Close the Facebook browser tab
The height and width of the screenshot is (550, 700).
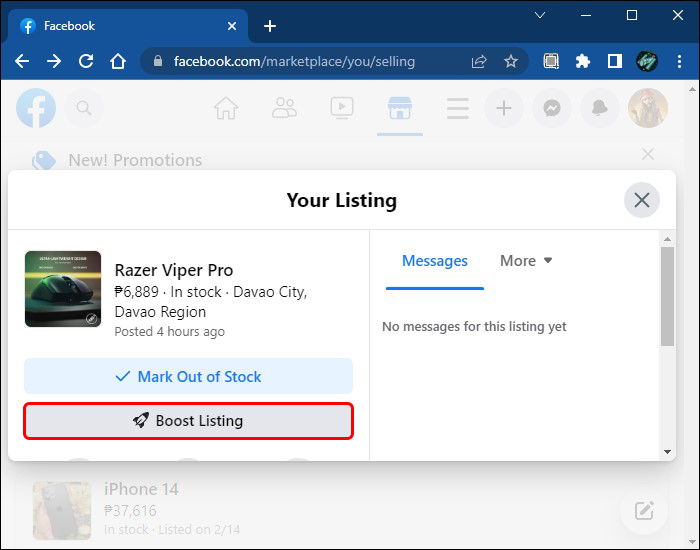pyautogui.click(x=232, y=26)
